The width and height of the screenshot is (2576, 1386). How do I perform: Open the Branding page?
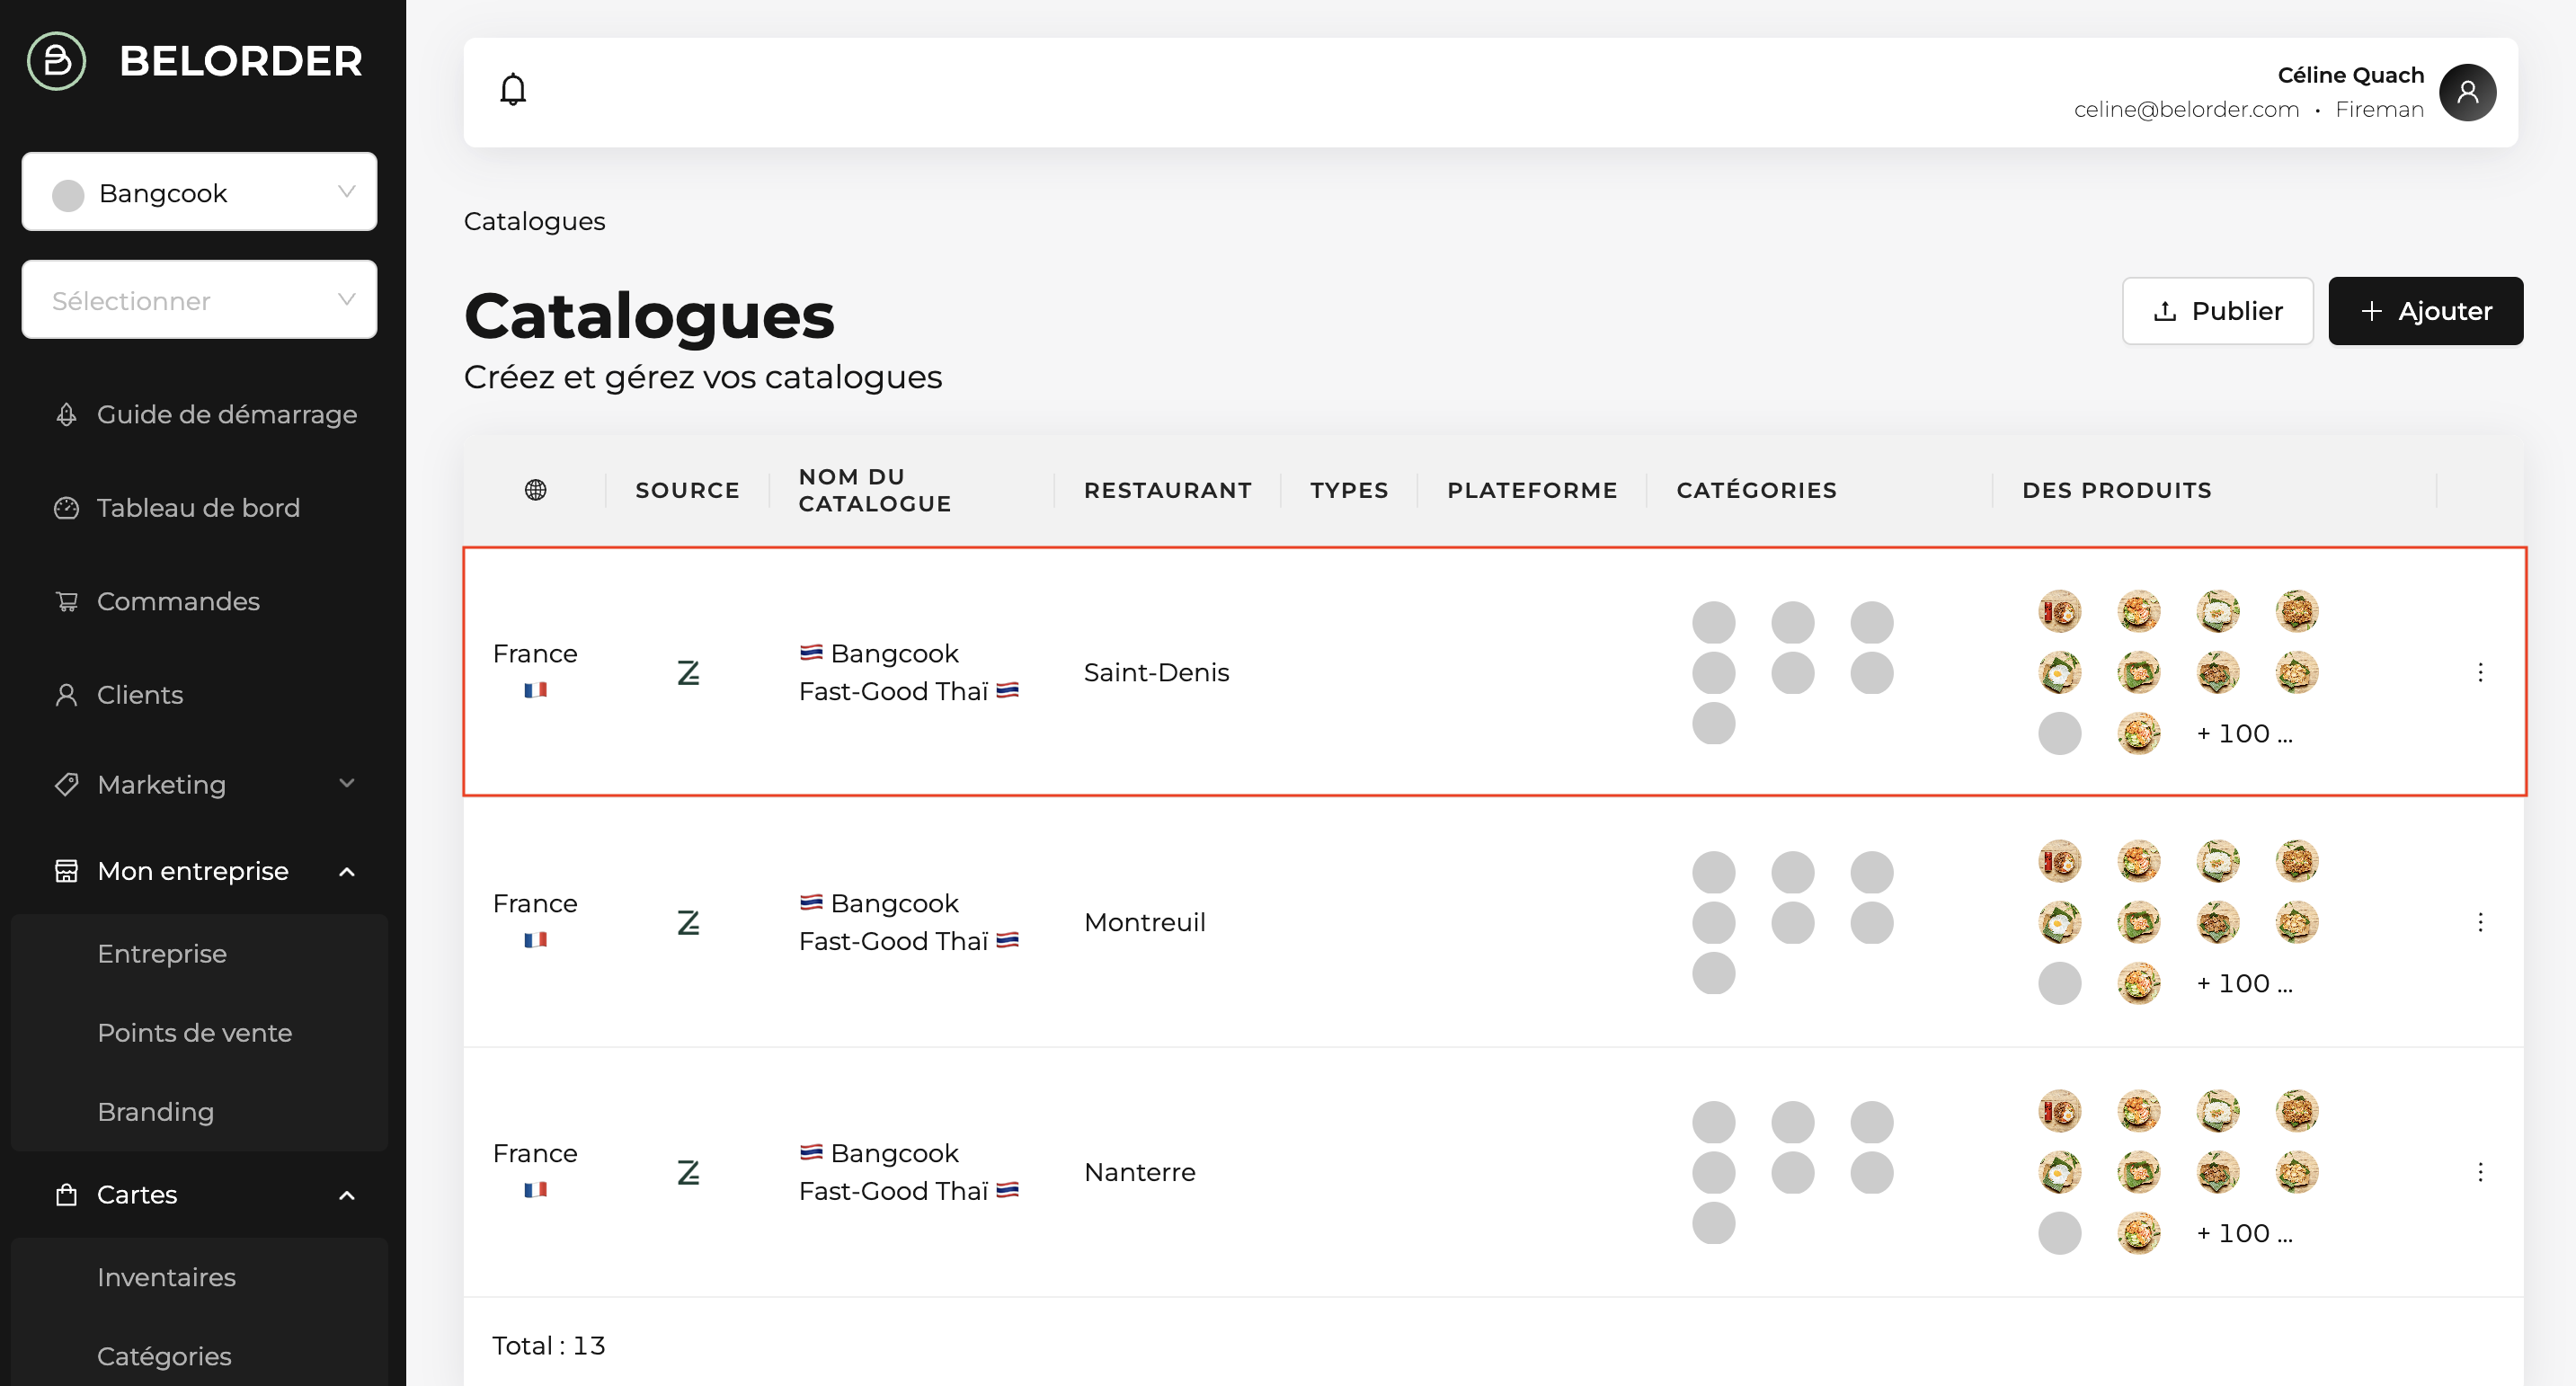coord(156,1112)
